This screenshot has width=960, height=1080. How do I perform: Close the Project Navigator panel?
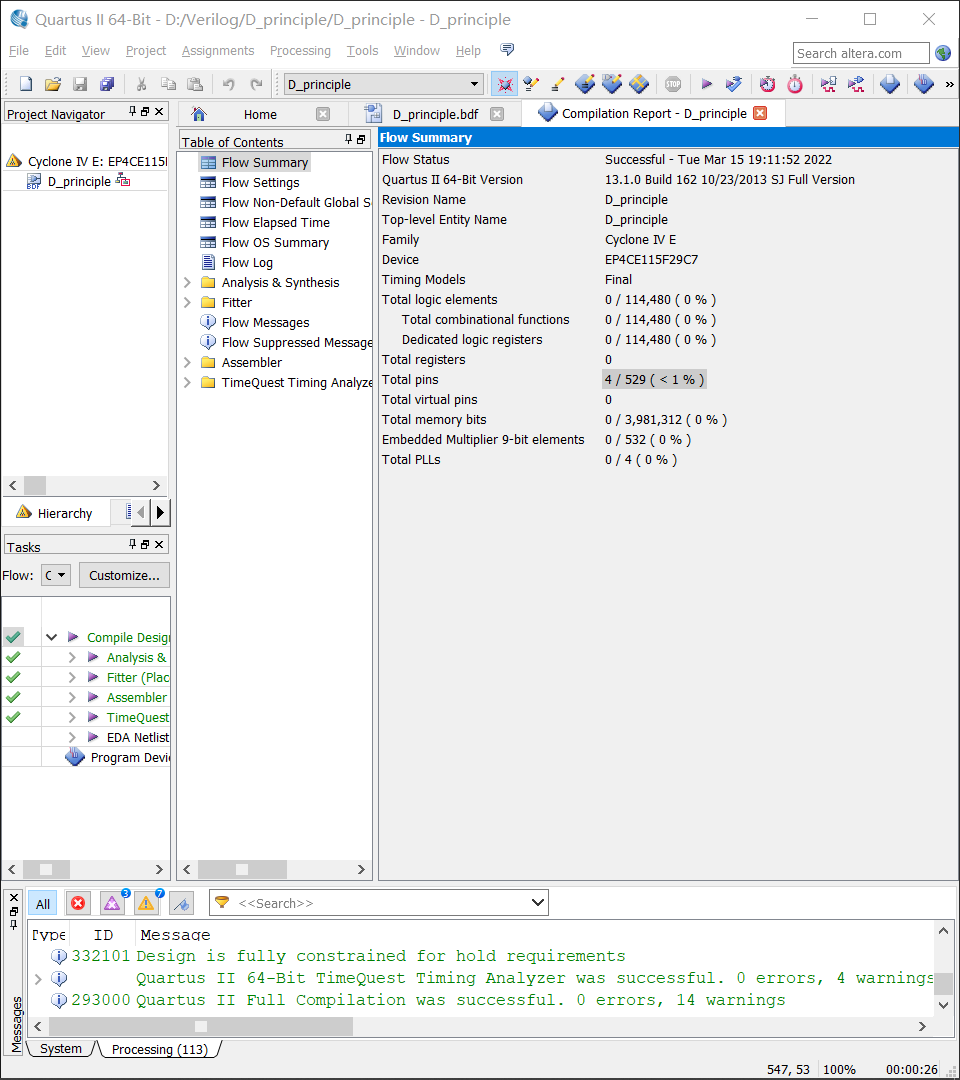click(x=159, y=111)
